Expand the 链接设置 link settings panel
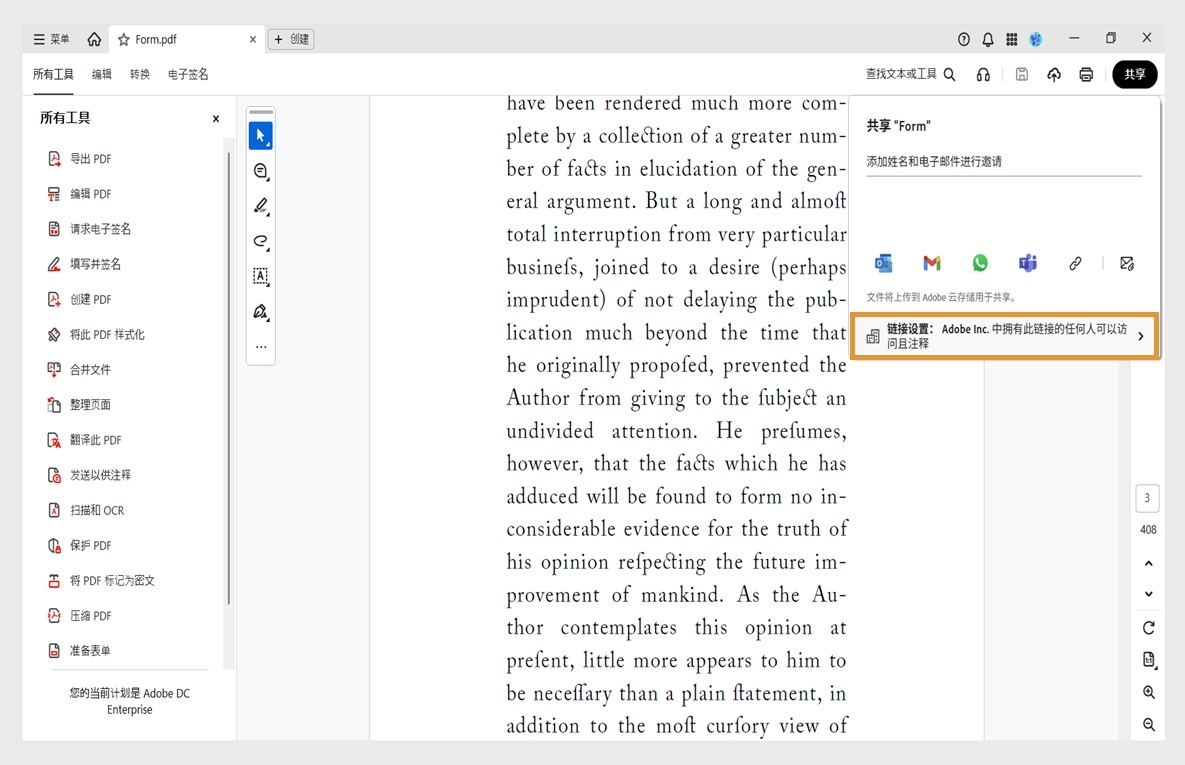The height and width of the screenshot is (765, 1185). [x=1004, y=336]
